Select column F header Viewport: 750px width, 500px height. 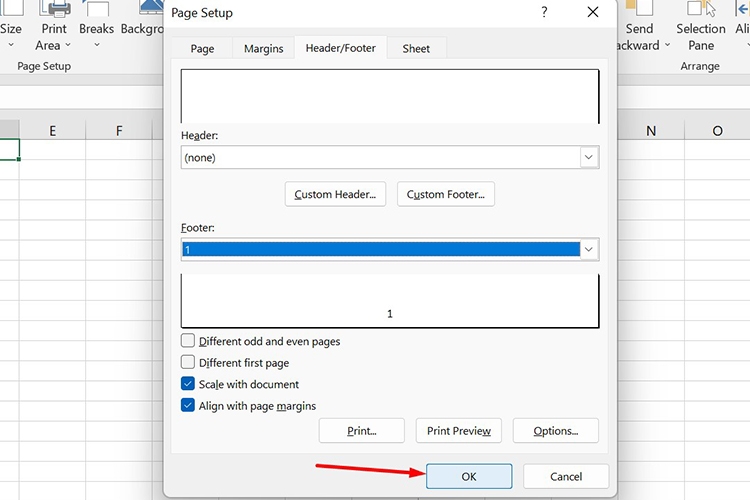coord(119,131)
